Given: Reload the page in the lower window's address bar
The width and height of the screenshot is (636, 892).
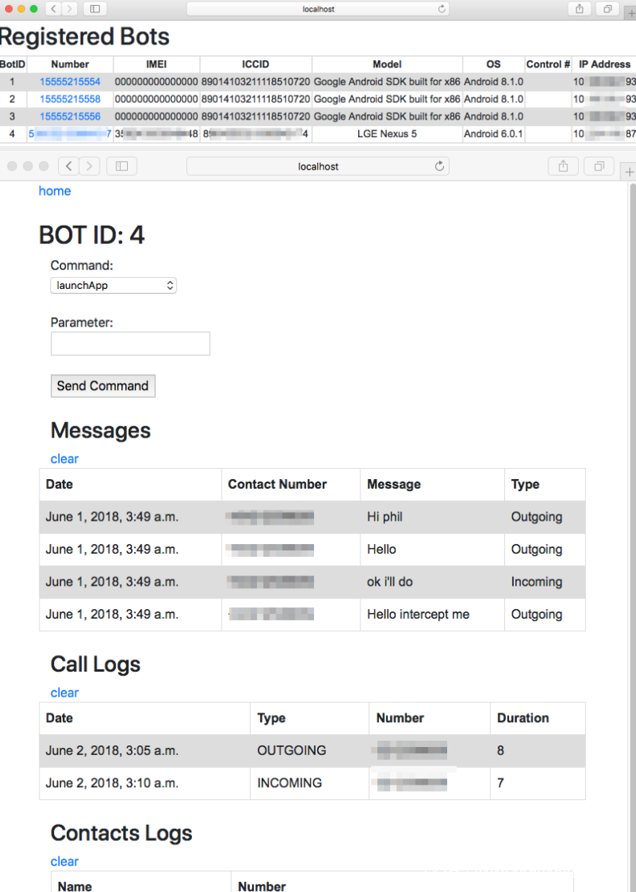Looking at the screenshot, I should [x=440, y=166].
